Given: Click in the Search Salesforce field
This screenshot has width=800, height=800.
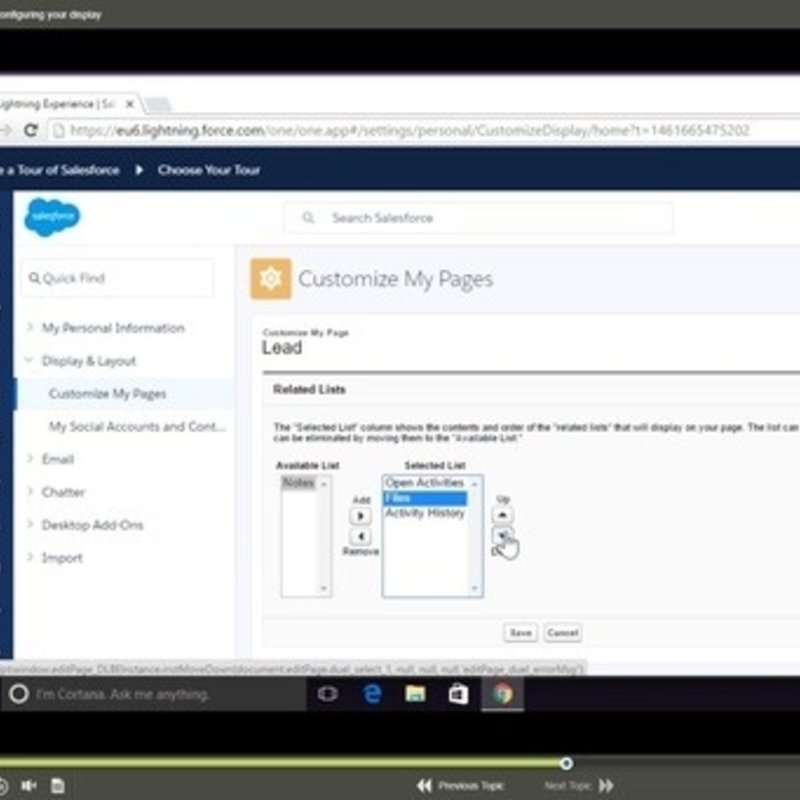Looking at the screenshot, I should coord(479,218).
